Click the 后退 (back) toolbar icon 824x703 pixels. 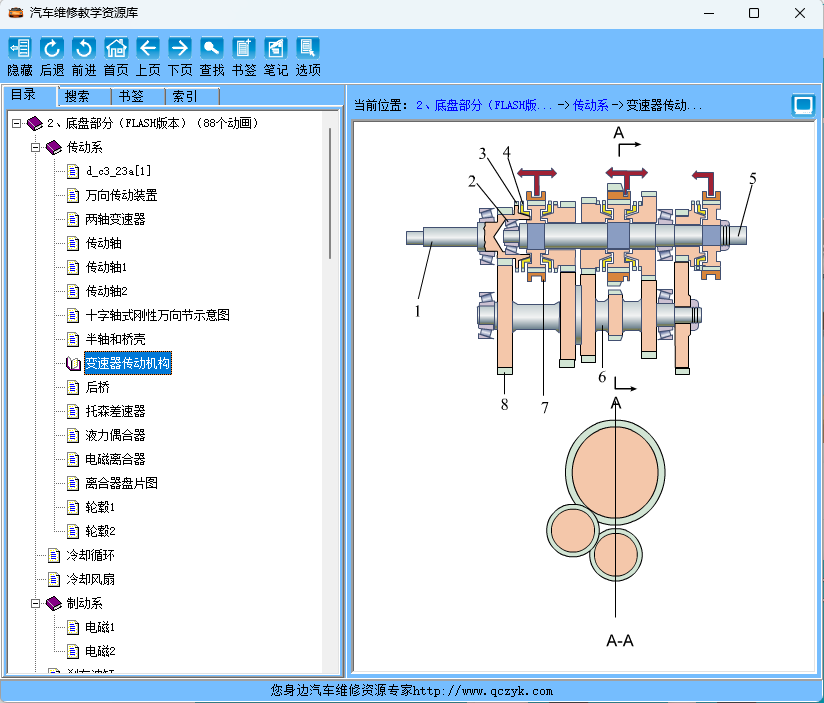click(52, 48)
